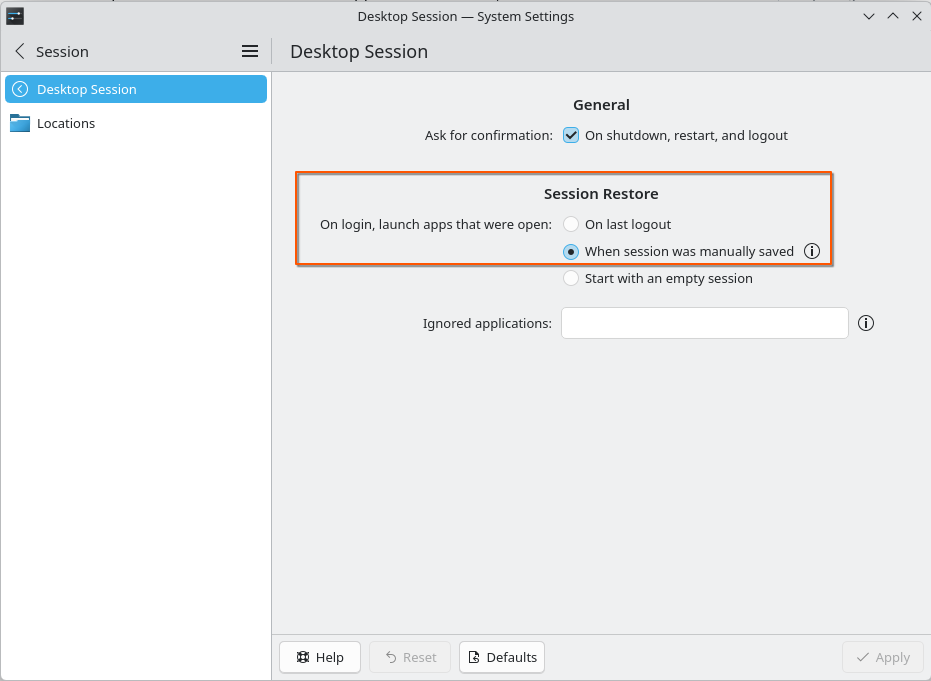Open the Desktop Session sidebar entry

(x=136, y=89)
